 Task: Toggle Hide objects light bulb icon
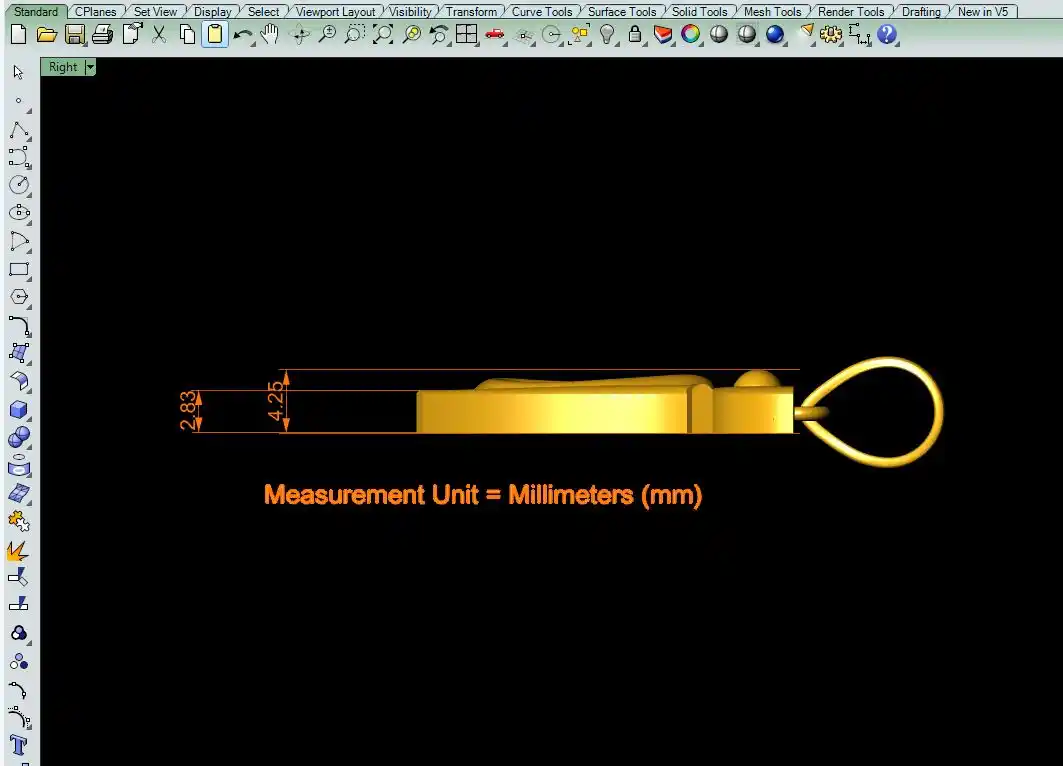click(606, 35)
